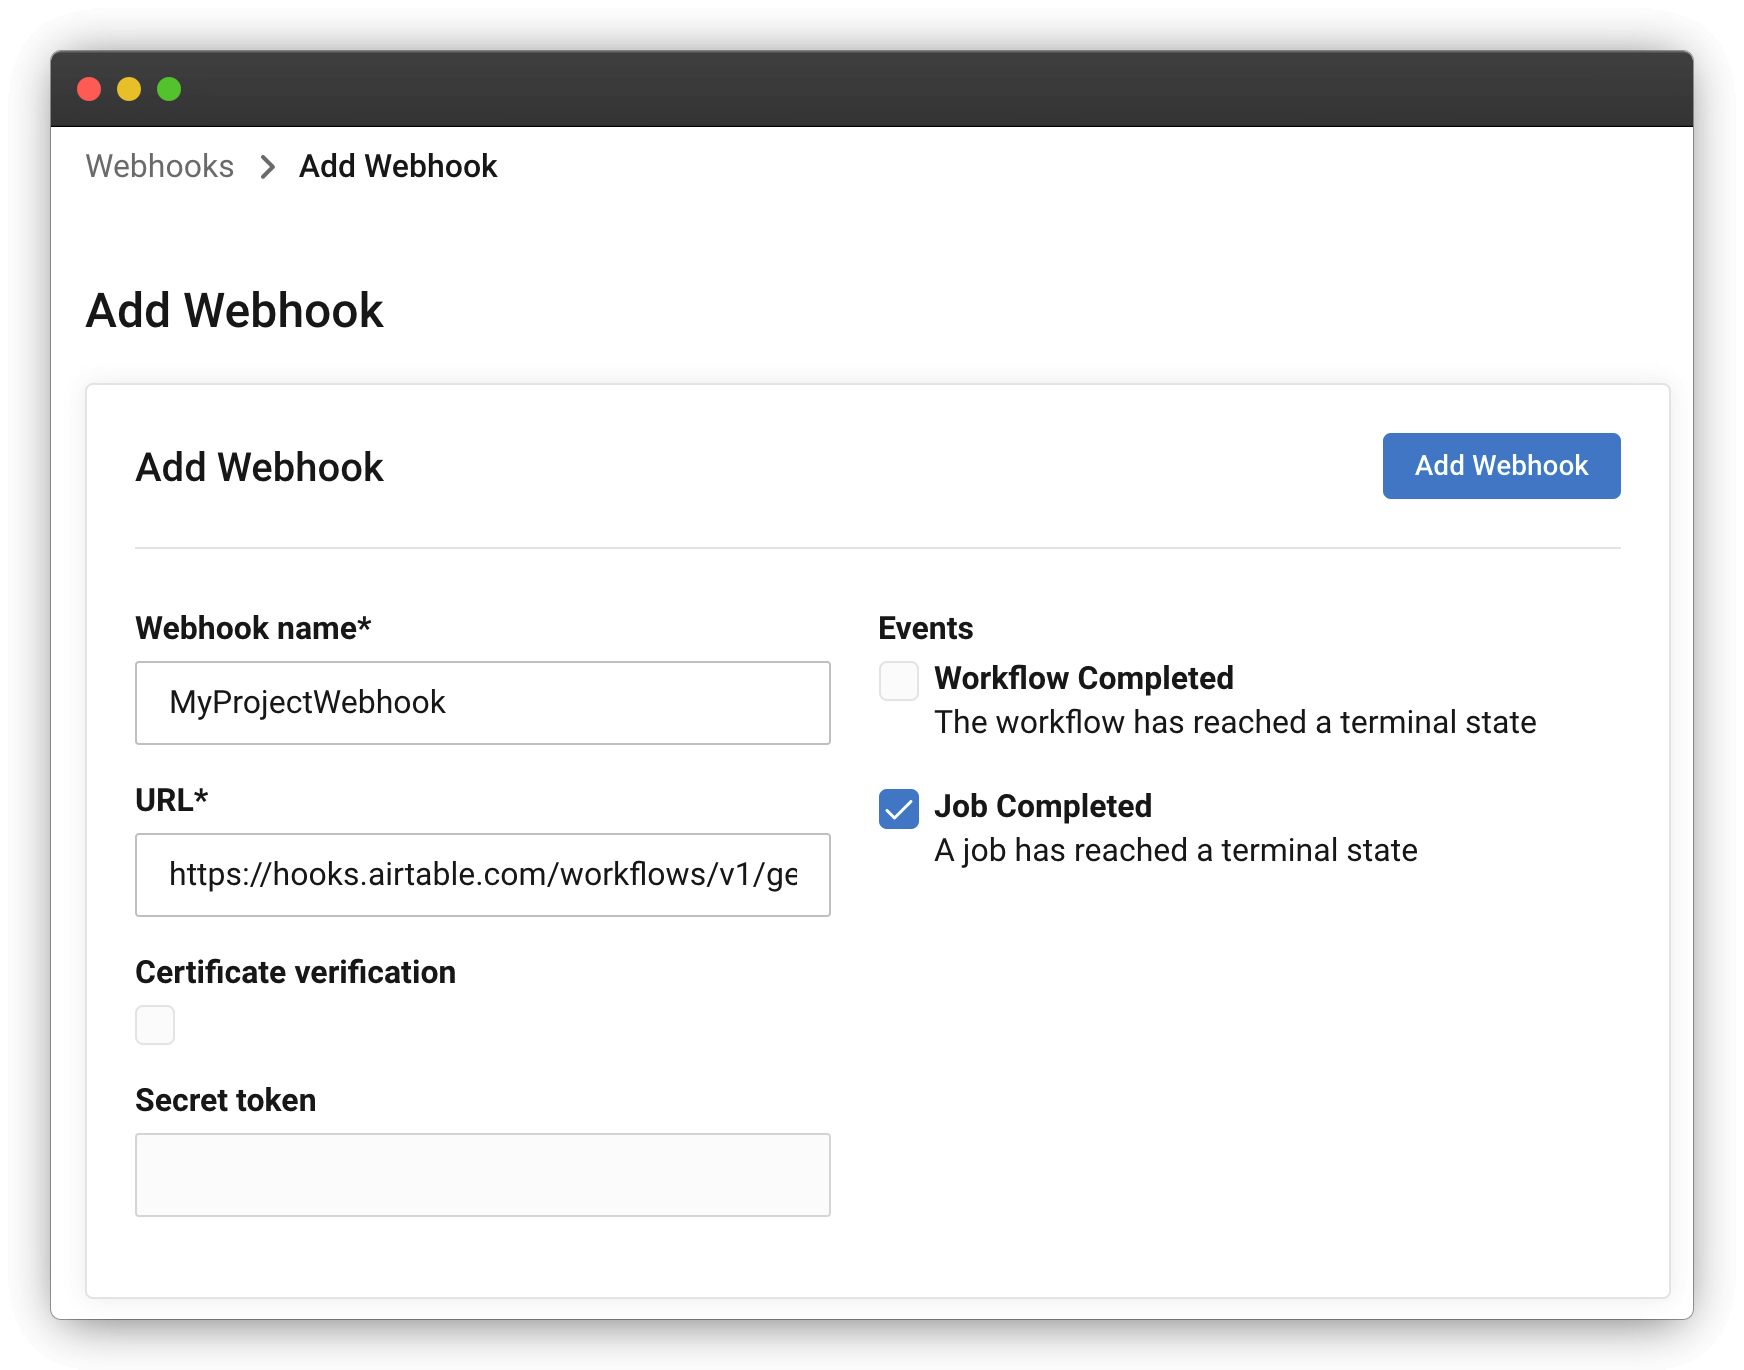
Task: Enable the Certificate verification checkbox
Action: click(x=155, y=1025)
